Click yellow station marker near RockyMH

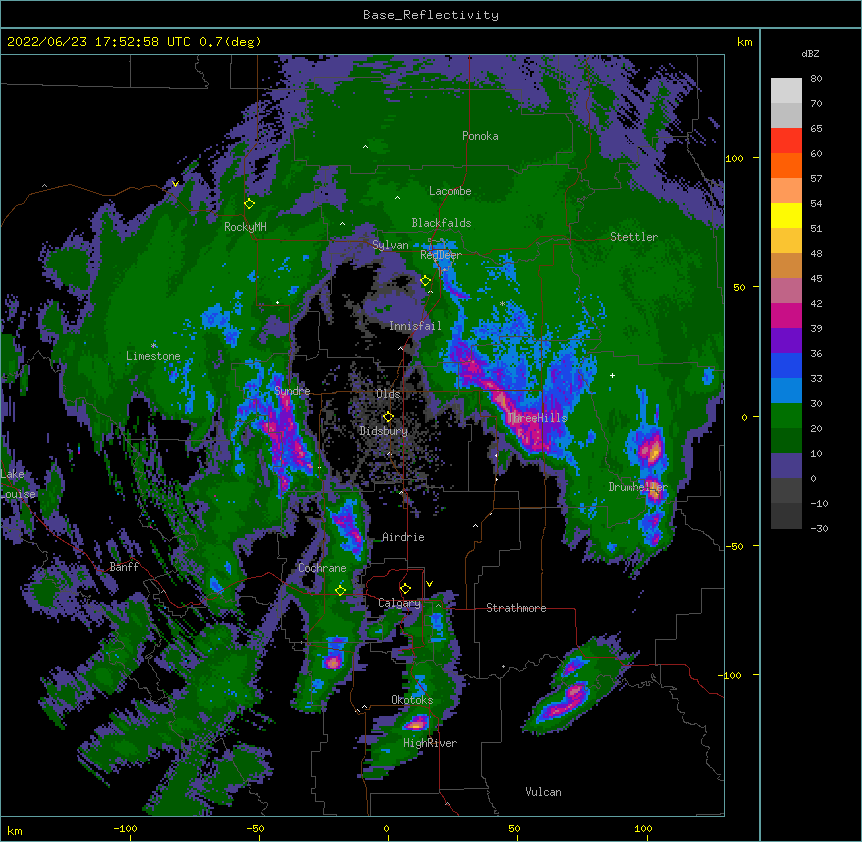tap(249, 203)
